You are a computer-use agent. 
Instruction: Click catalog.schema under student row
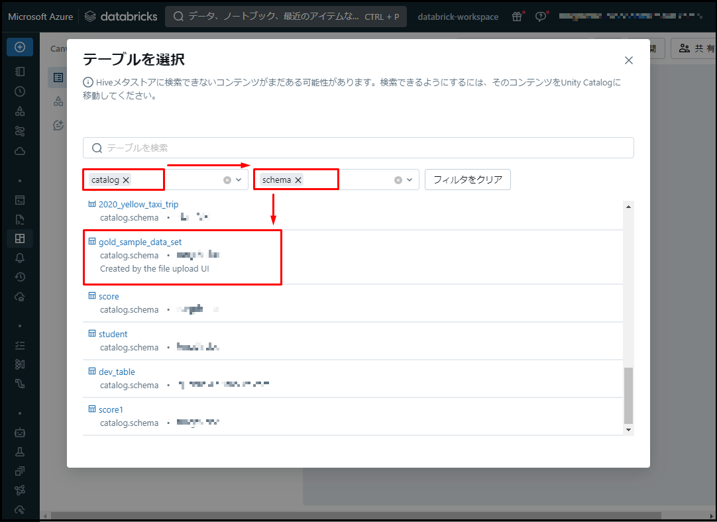129,347
